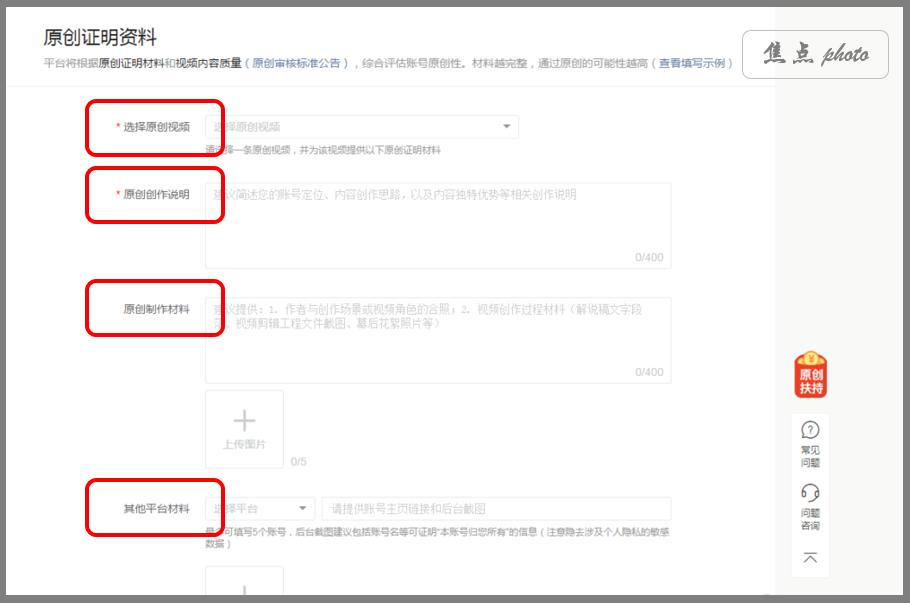This screenshot has height=603, width=910.
Task: Open the 常见问题 question mark icon
Action: [810, 430]
